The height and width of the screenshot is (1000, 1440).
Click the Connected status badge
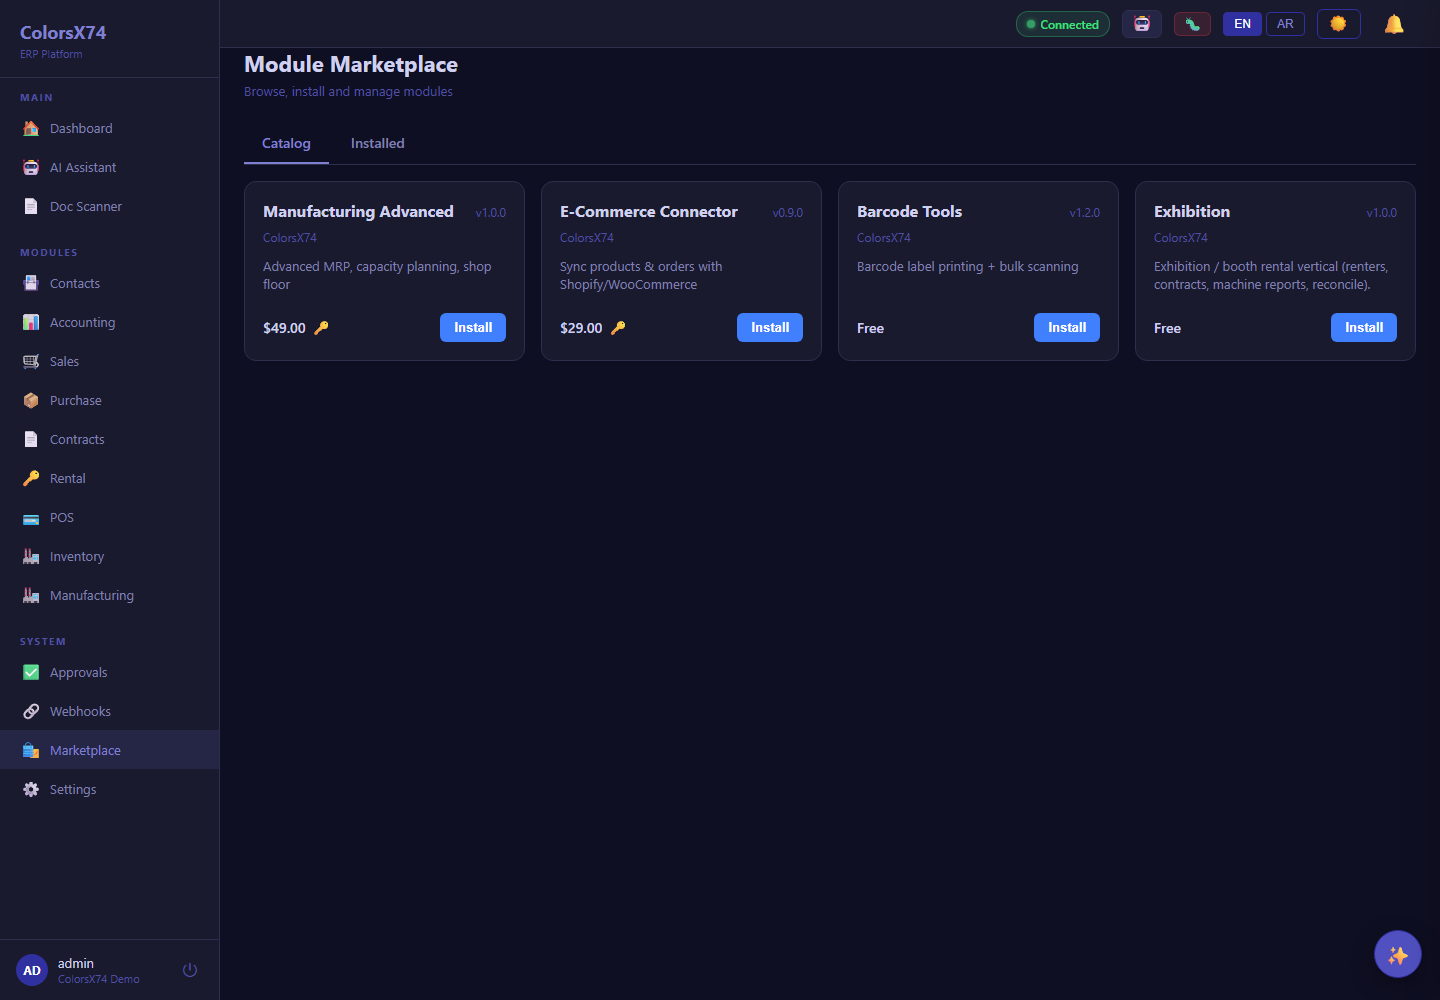tap(1063, 24)
